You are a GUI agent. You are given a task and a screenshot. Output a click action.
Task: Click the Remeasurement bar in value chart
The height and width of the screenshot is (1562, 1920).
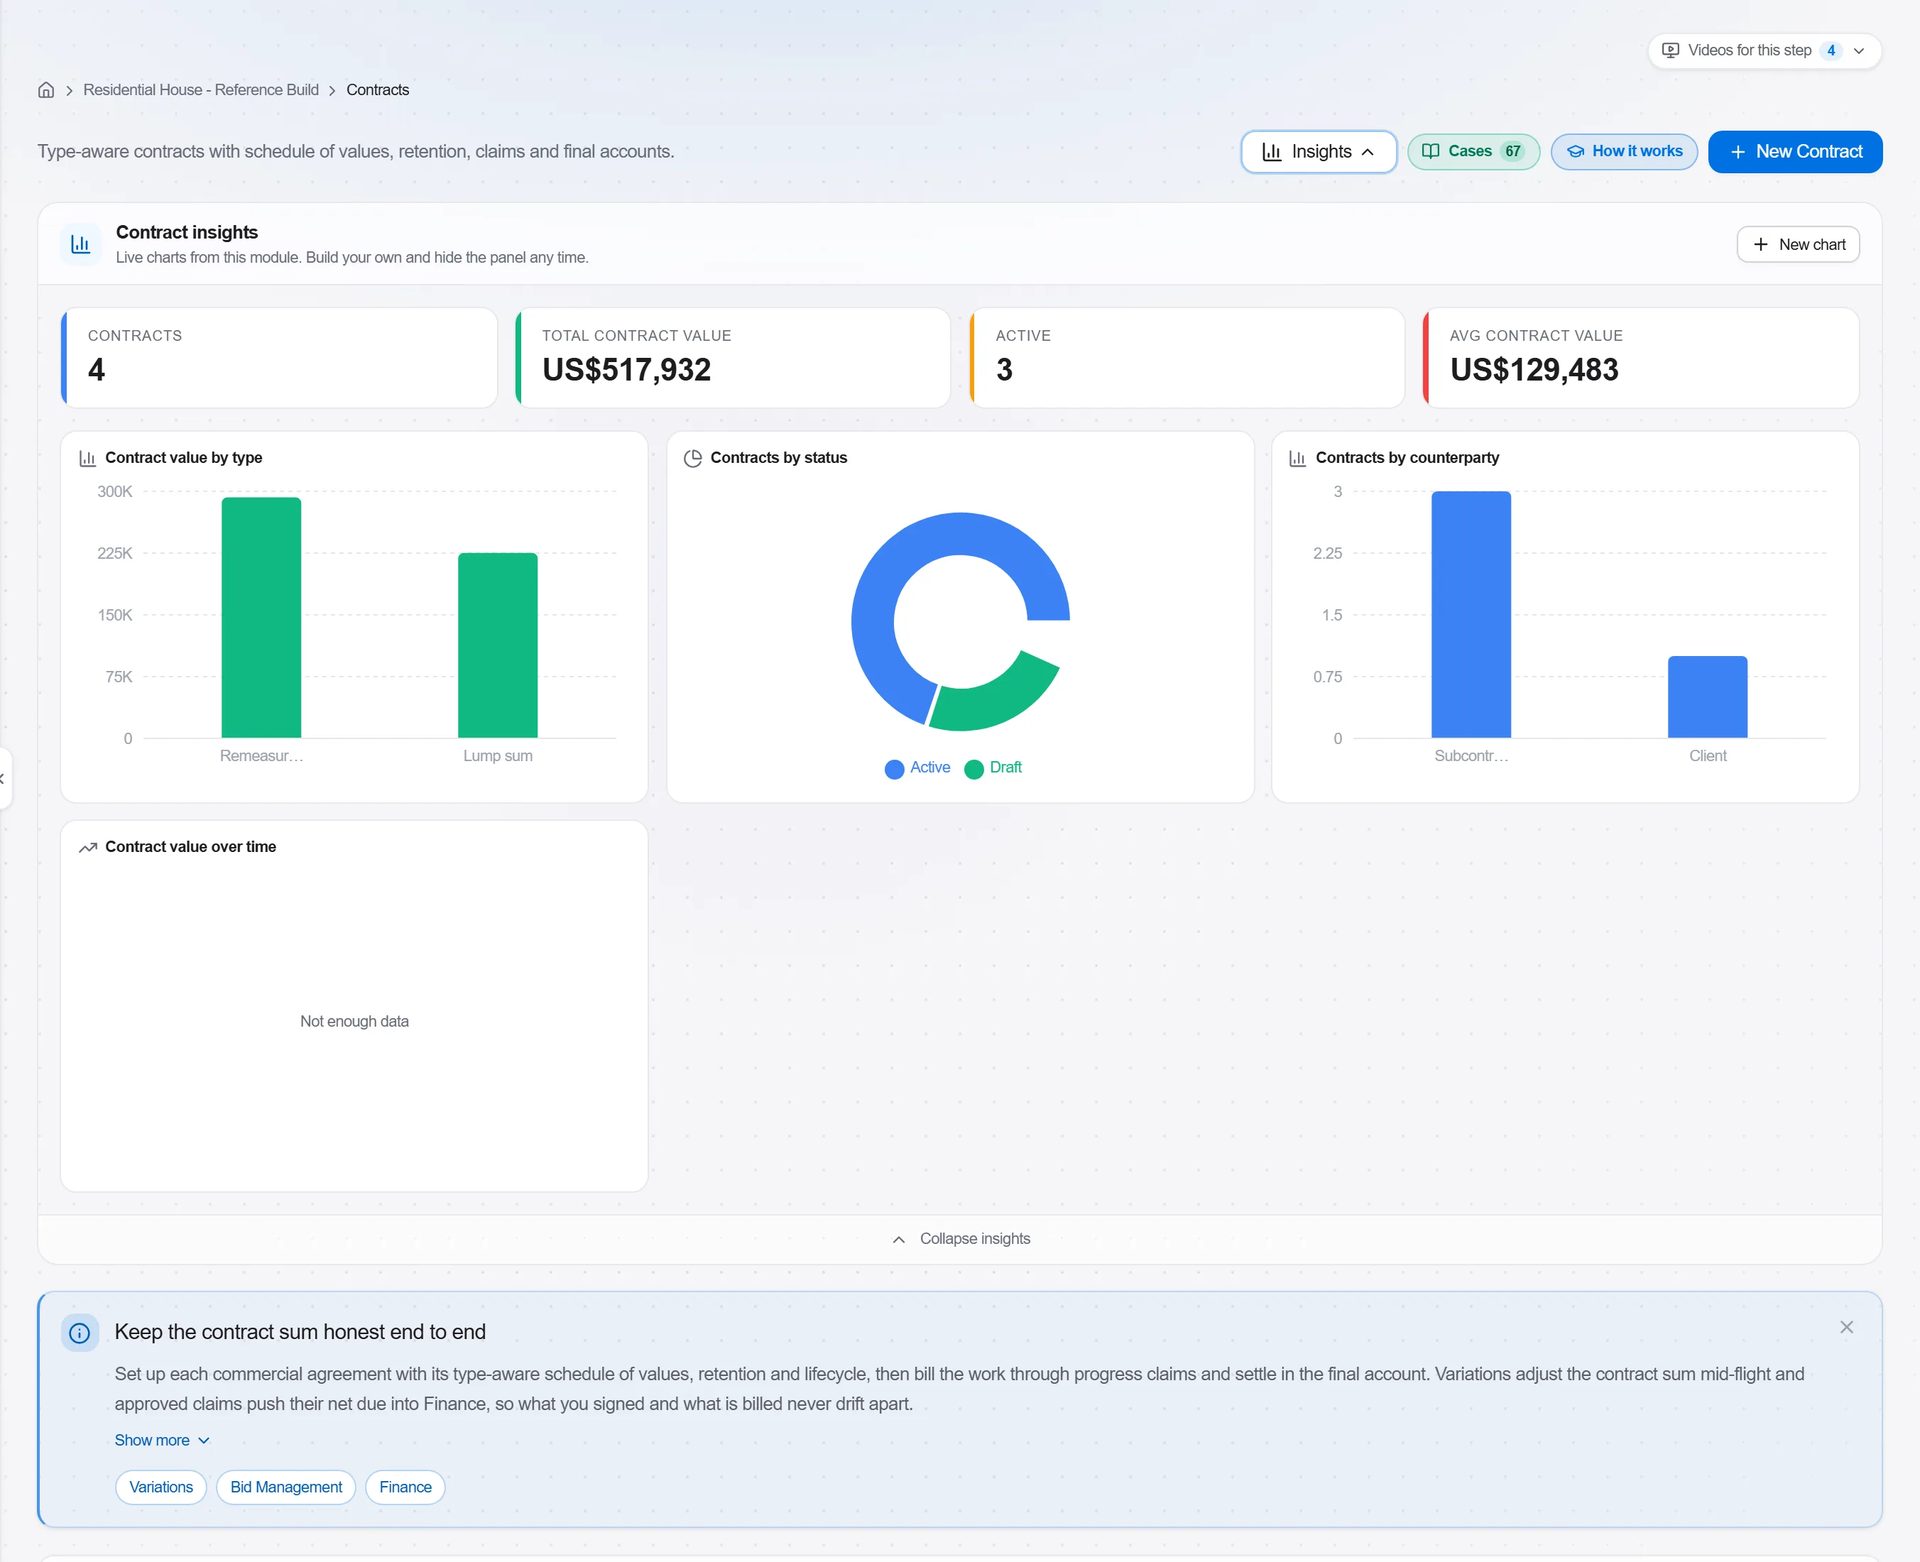click(x=261, y=618)
